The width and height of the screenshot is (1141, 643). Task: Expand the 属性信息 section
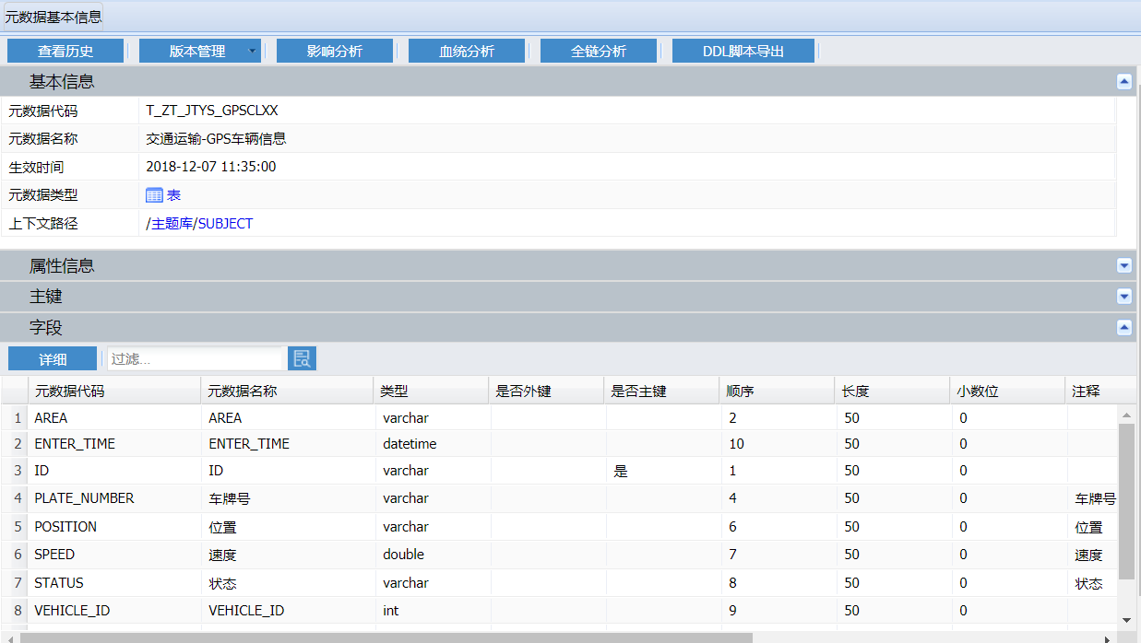click(1124, 266)
